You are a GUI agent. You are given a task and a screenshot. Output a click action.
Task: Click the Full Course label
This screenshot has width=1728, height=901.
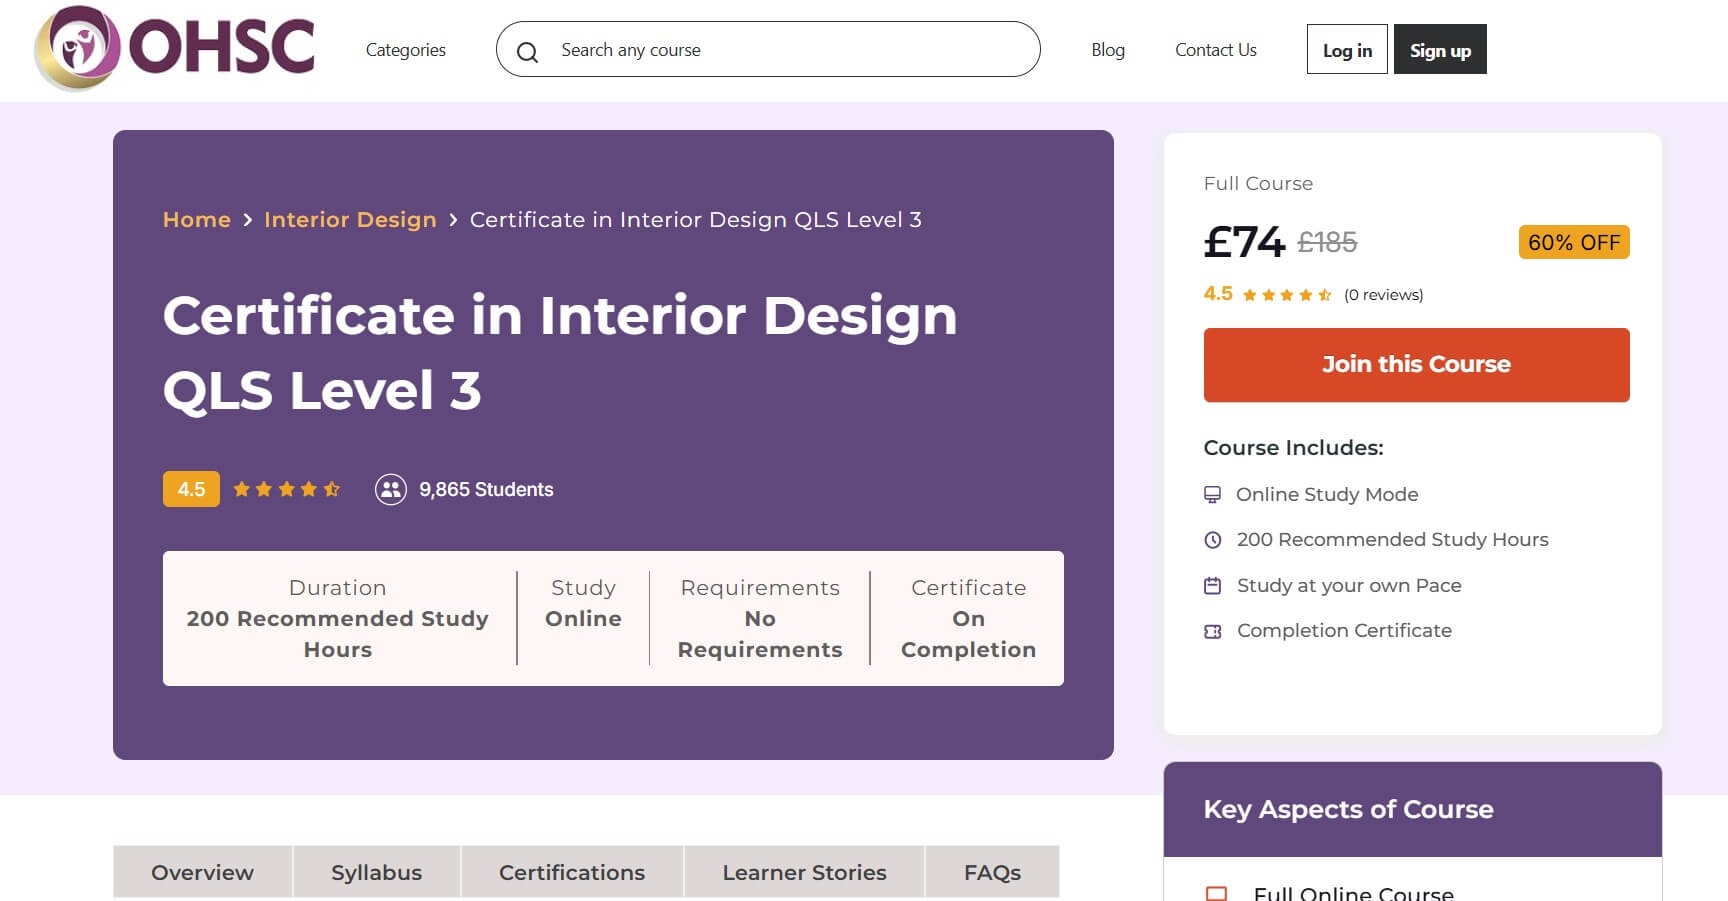point(1258,184)
